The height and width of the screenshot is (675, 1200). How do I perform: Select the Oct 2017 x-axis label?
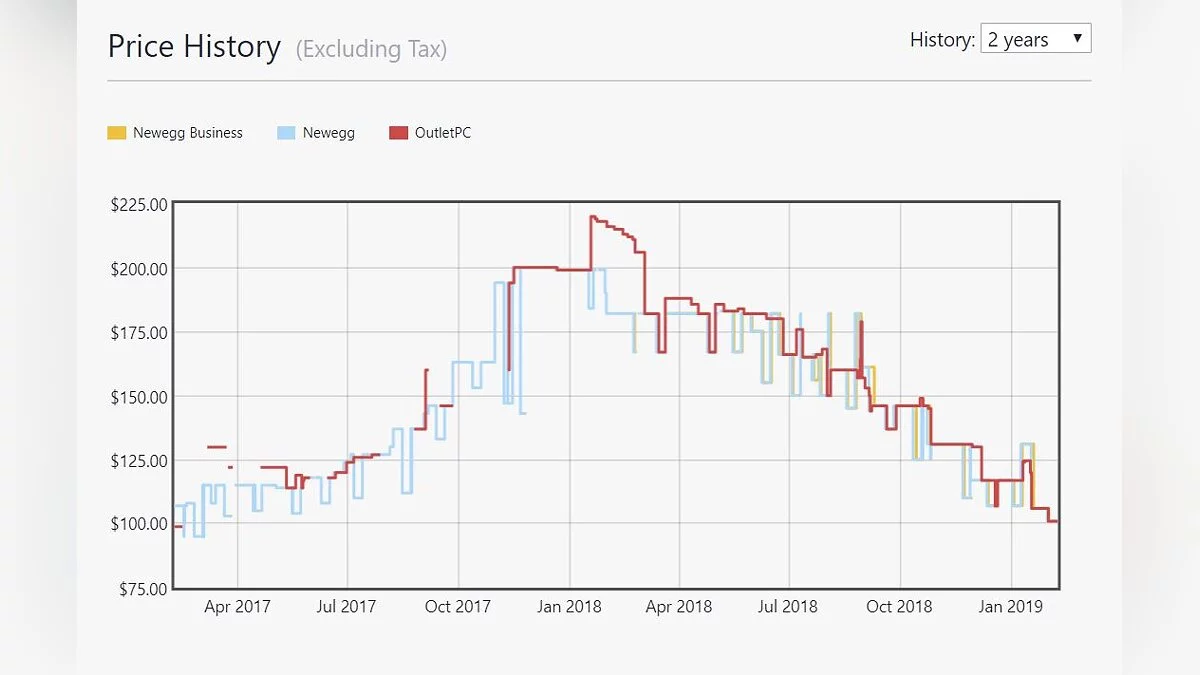point(458,607)
